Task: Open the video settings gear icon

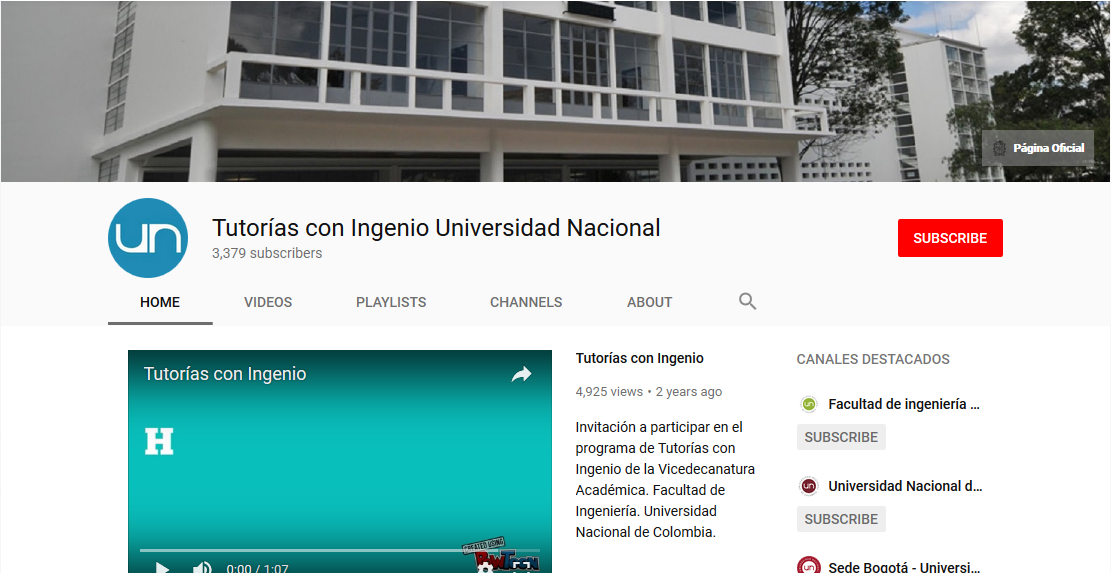Action: [x=486, y=568]
